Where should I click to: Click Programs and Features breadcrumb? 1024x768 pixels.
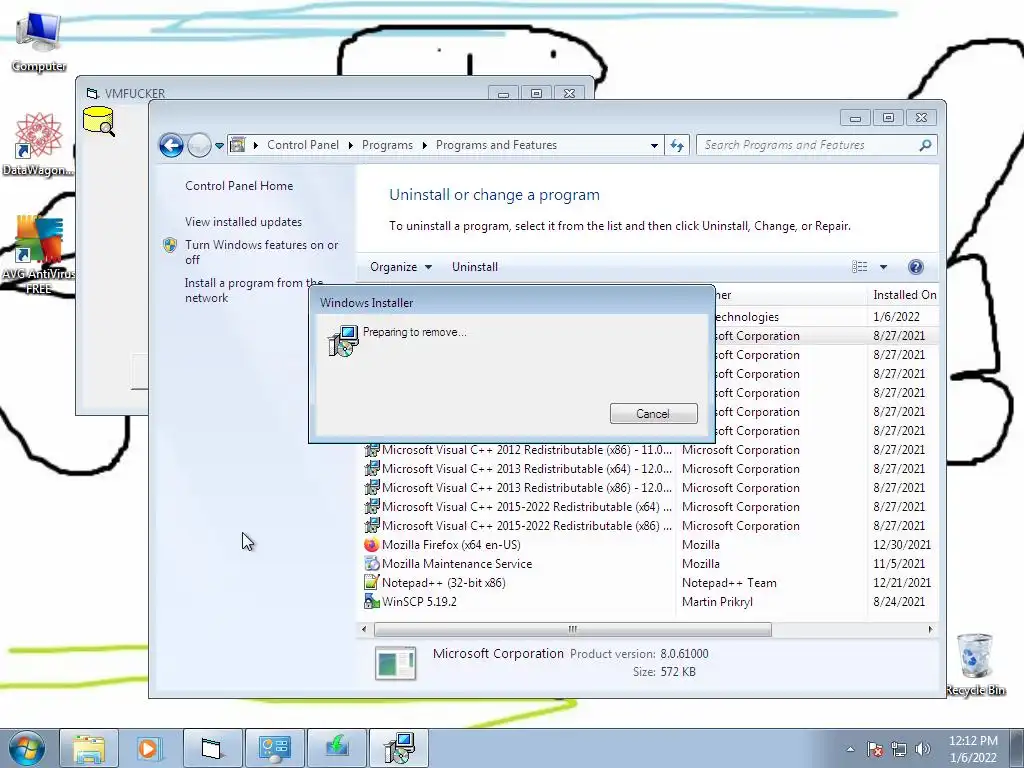tap(496, 145)
